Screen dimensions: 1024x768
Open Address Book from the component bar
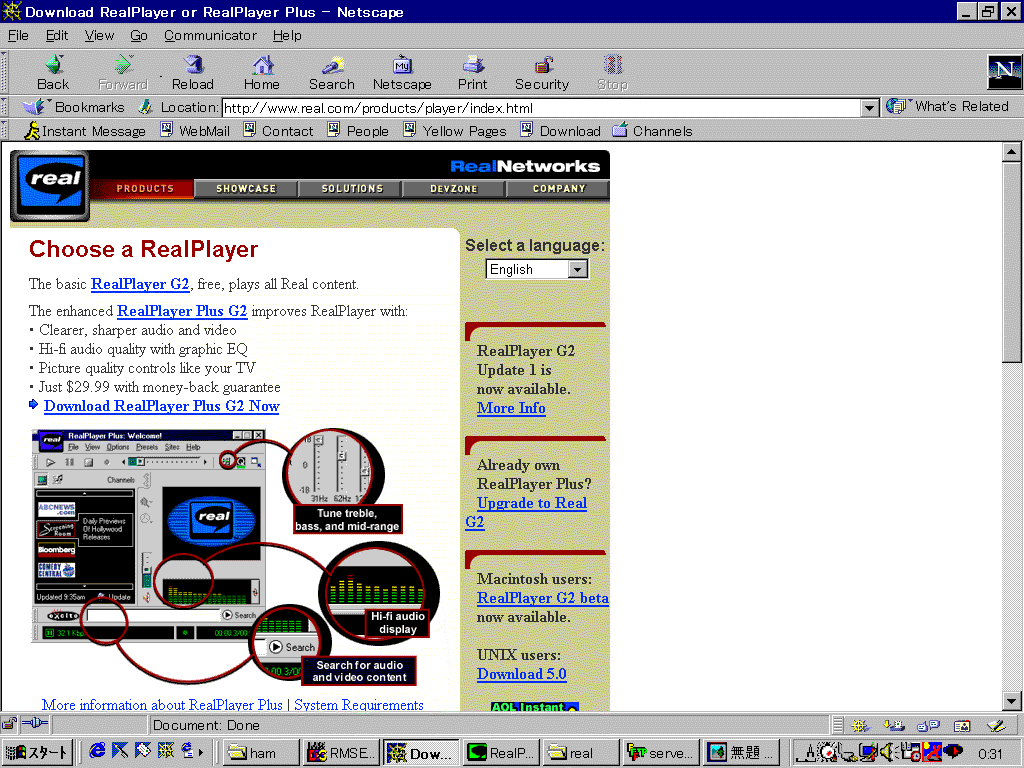[x=962, y=725]
